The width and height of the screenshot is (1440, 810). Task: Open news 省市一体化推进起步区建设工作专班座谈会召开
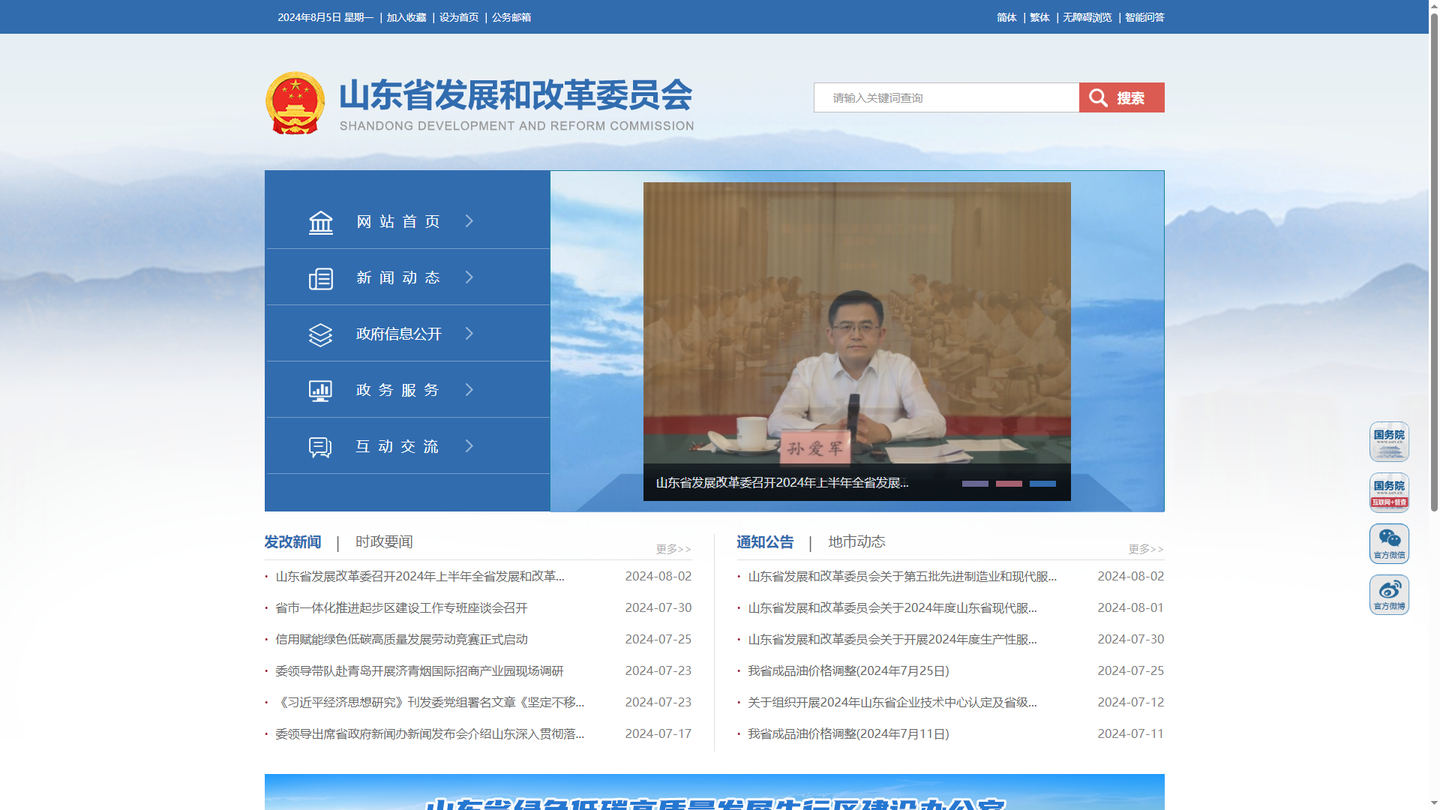(401, 608)
